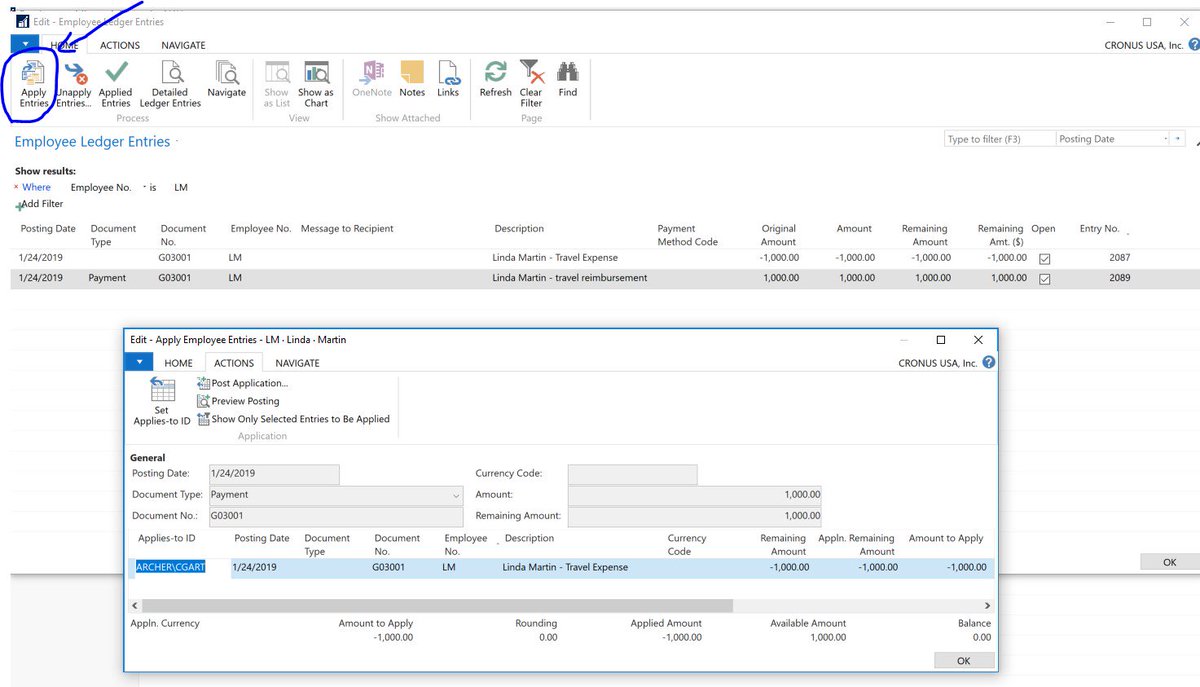Click the Where filter link

(36, 187)
